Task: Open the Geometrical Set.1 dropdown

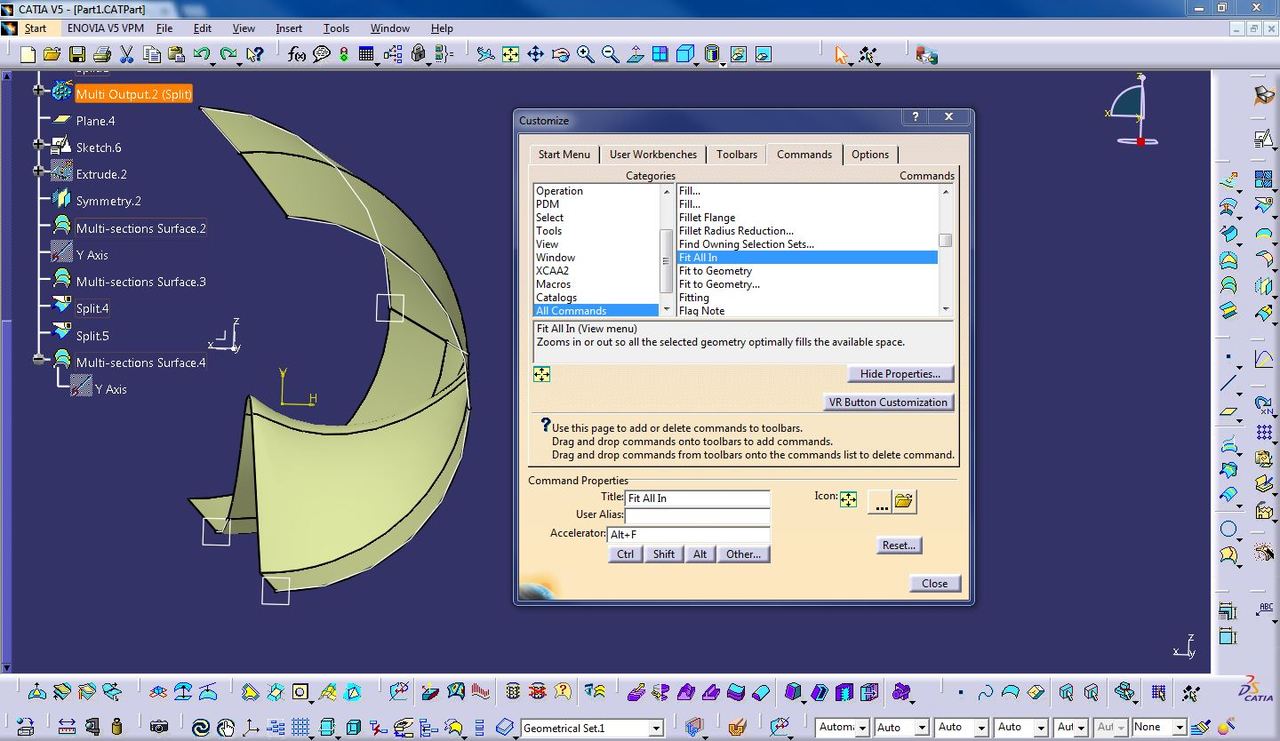Action: (x=656, y=729)
